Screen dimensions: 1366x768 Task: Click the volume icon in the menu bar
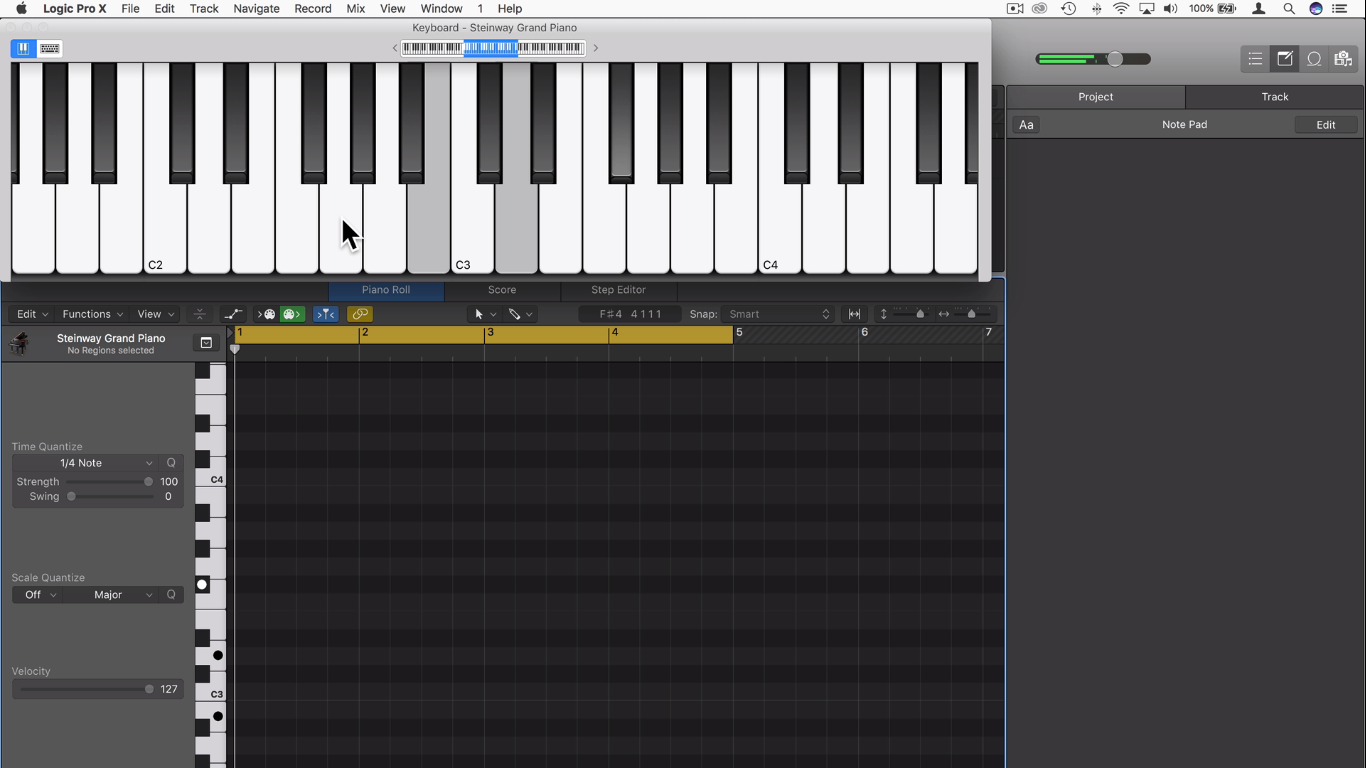(1171, 9)
